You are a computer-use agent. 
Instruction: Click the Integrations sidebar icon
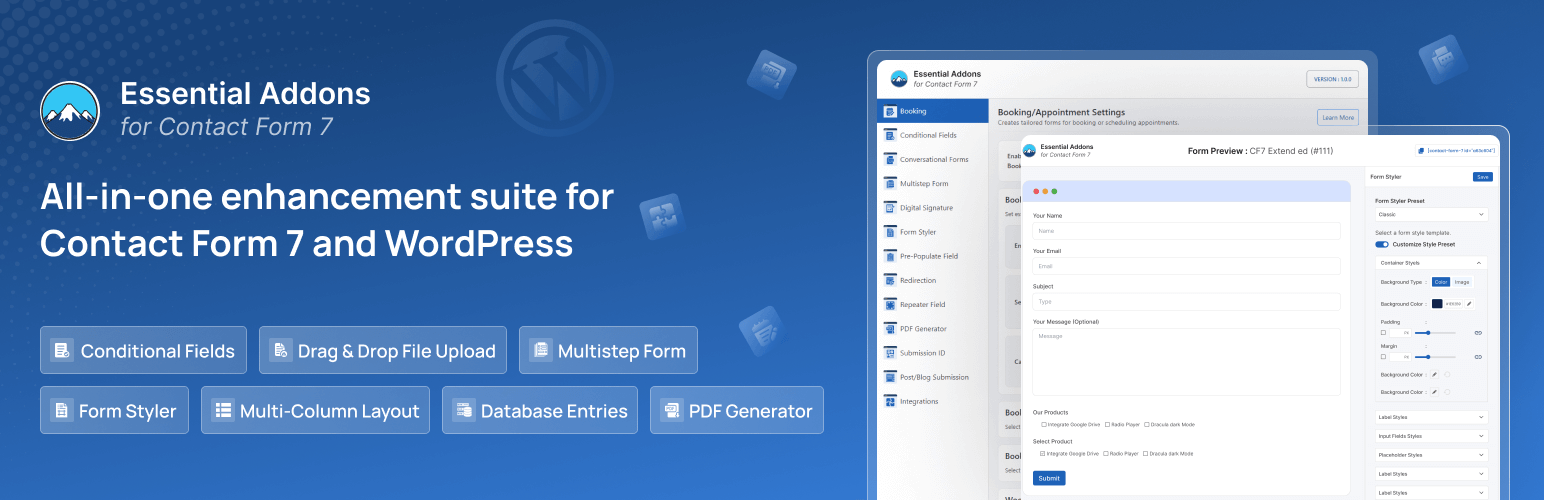(890, 401)
